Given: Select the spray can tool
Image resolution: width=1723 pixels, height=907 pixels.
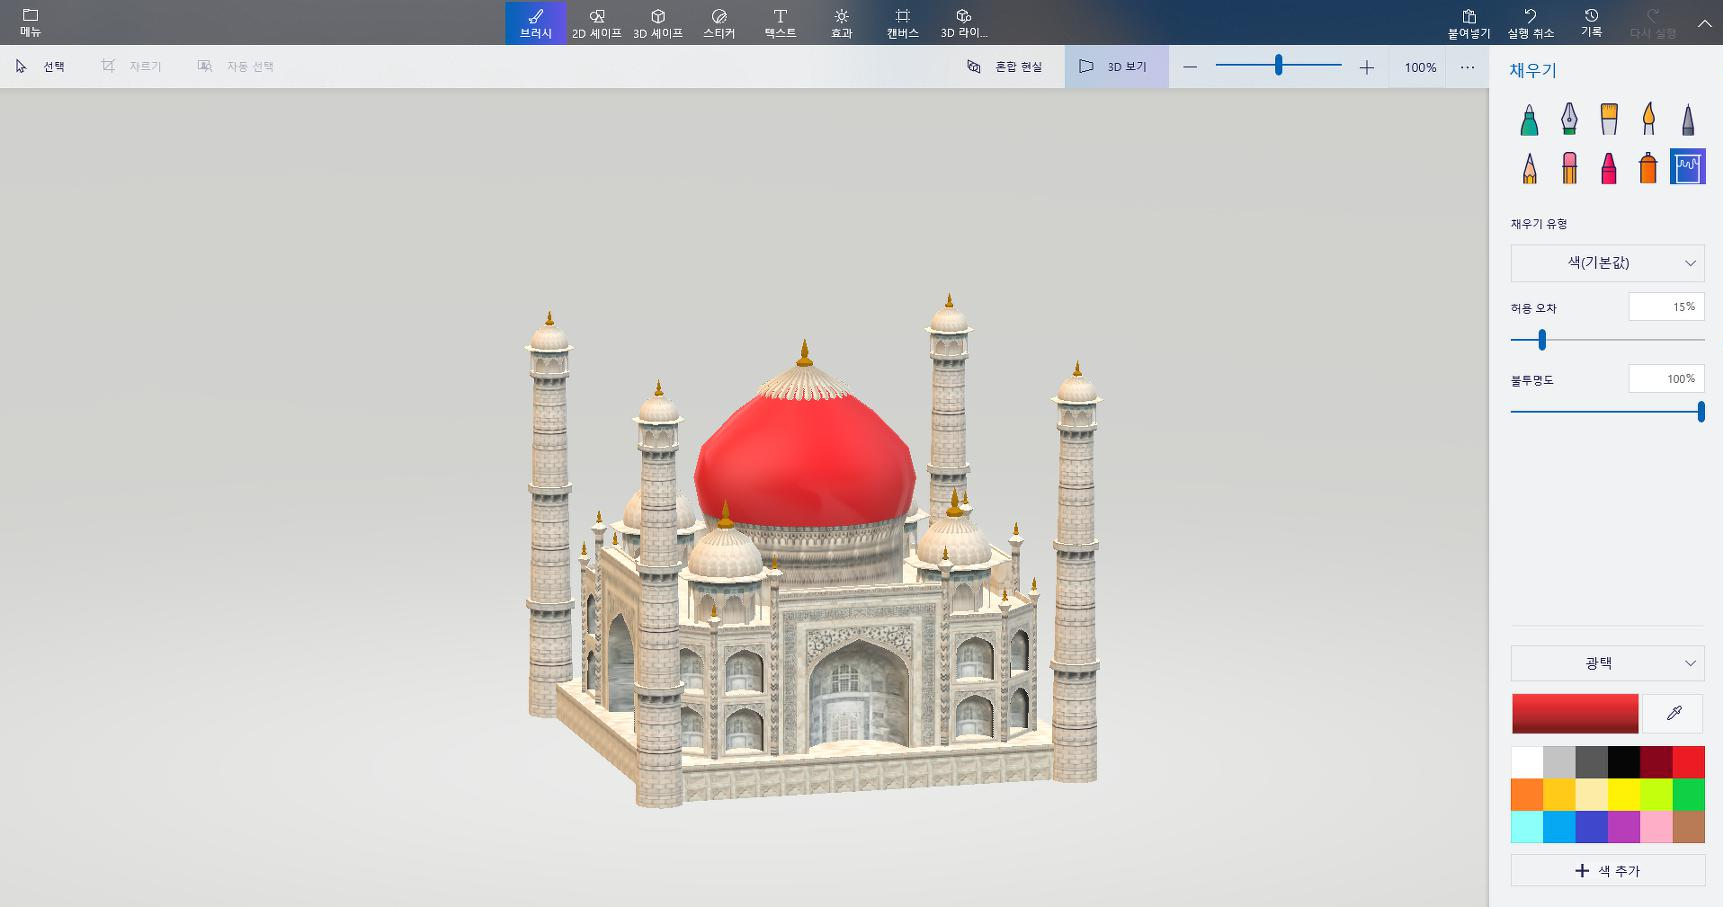Looking at the screenshot, I should (x=1648, y=167).
